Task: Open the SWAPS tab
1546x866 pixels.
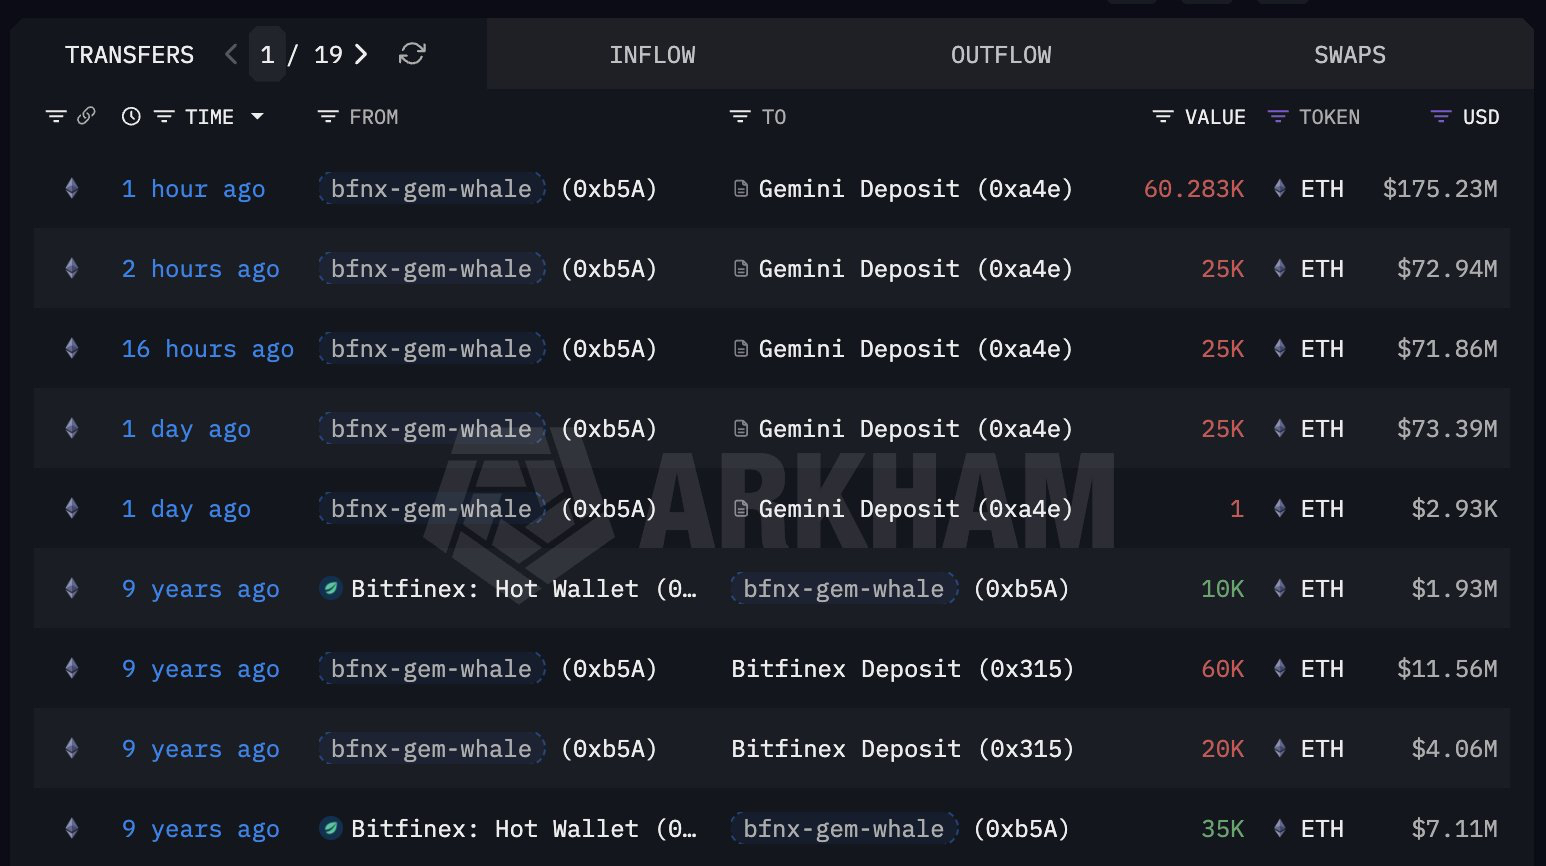Action: 1349,55
